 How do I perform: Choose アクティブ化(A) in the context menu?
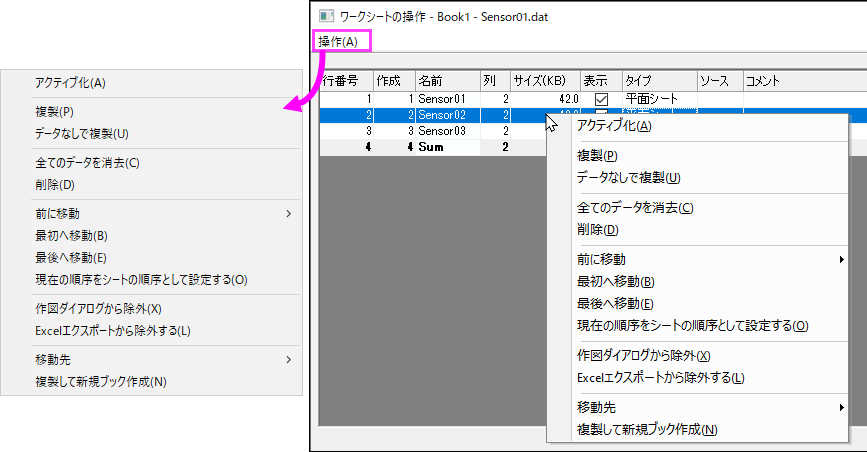click(614, 126)
